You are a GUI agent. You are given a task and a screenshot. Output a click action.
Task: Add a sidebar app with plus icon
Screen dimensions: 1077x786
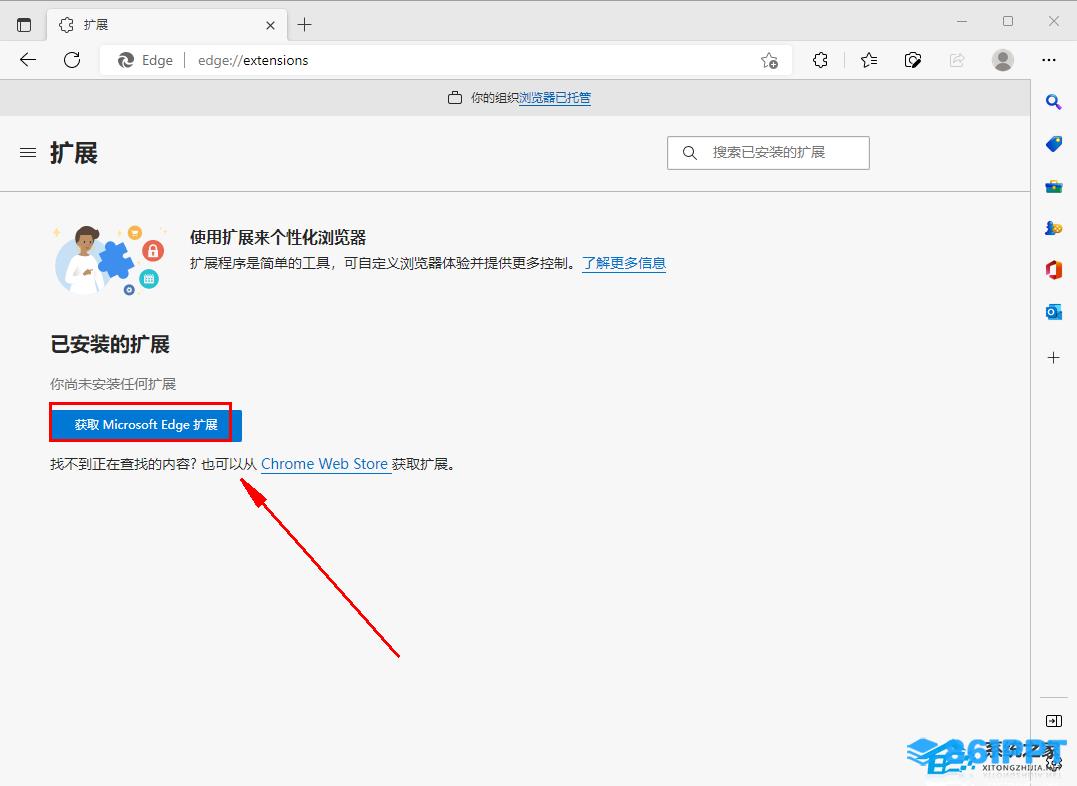pyautogui.click(x=1054, y=357)
